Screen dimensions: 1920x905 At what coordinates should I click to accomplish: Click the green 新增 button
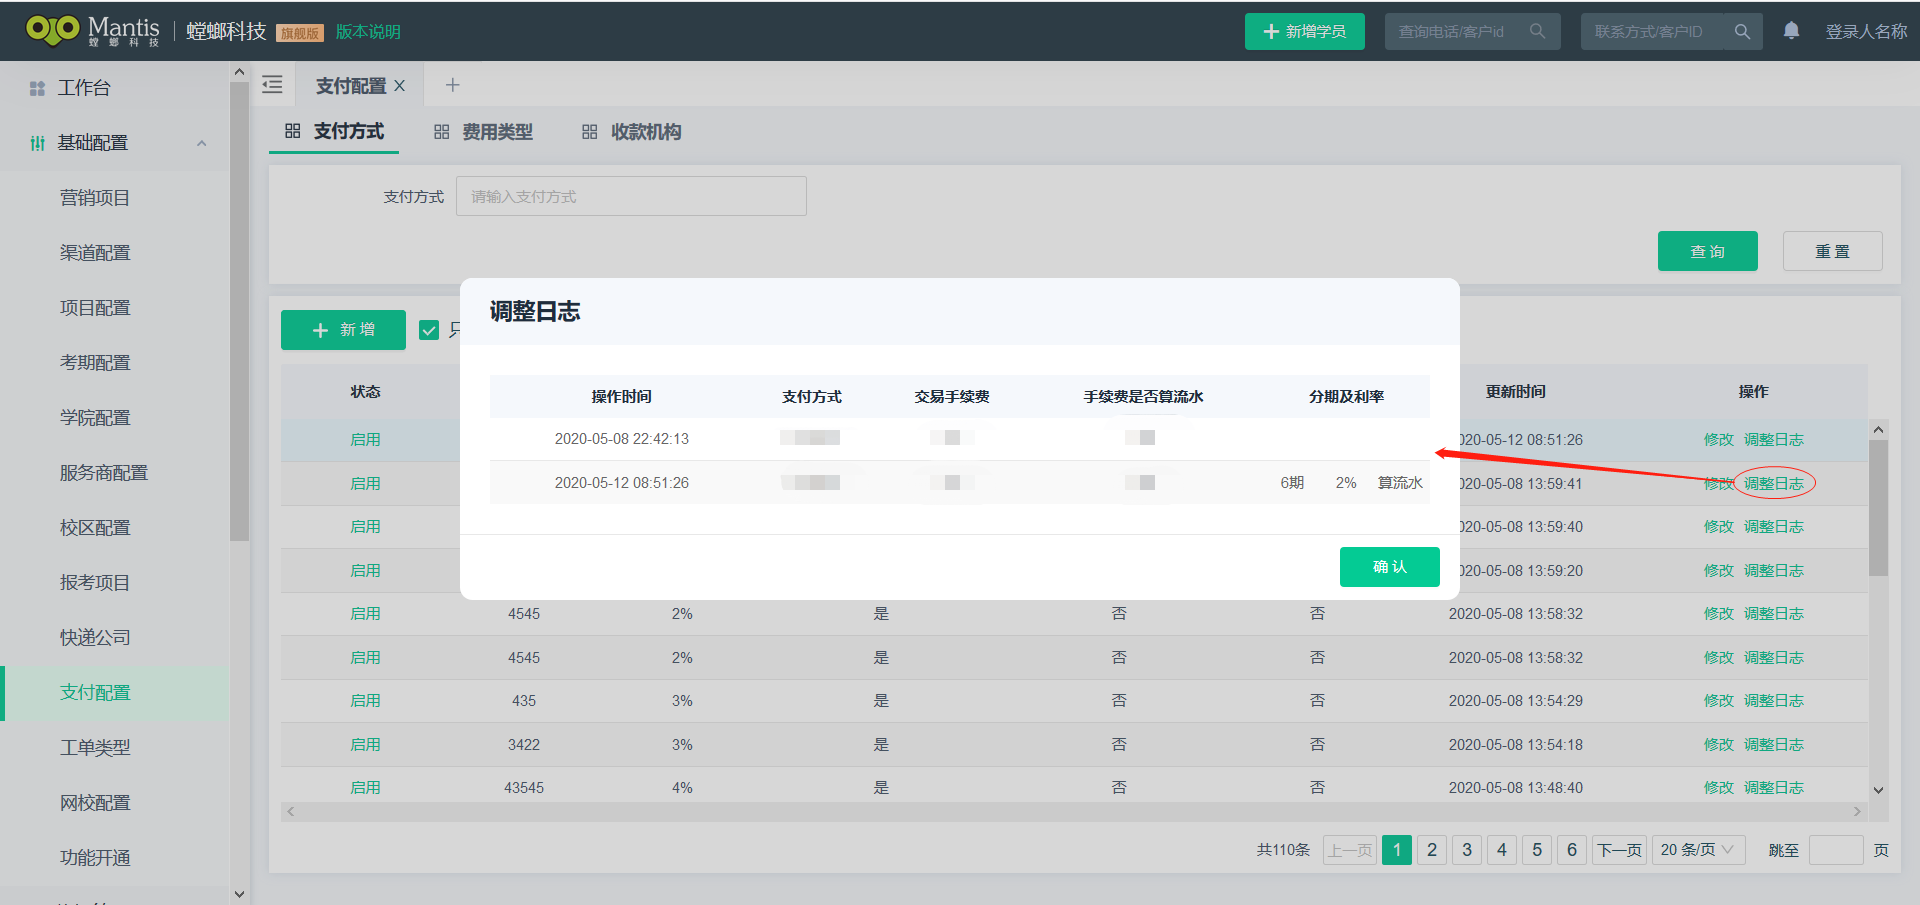(343, 330)
